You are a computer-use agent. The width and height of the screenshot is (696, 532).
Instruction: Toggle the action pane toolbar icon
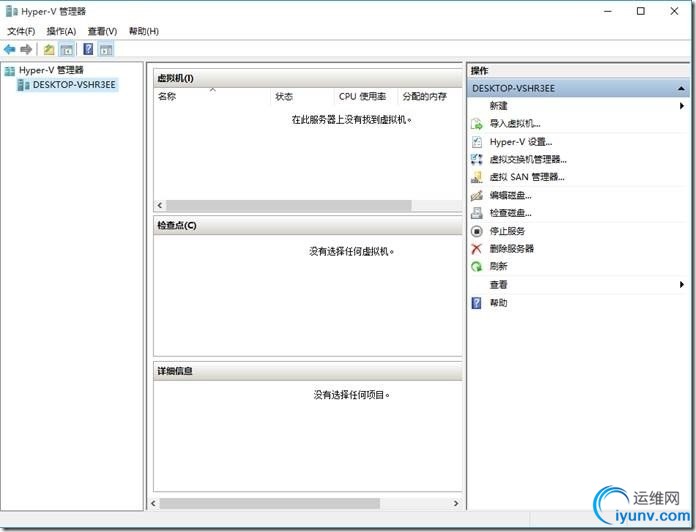pos(106,49)
